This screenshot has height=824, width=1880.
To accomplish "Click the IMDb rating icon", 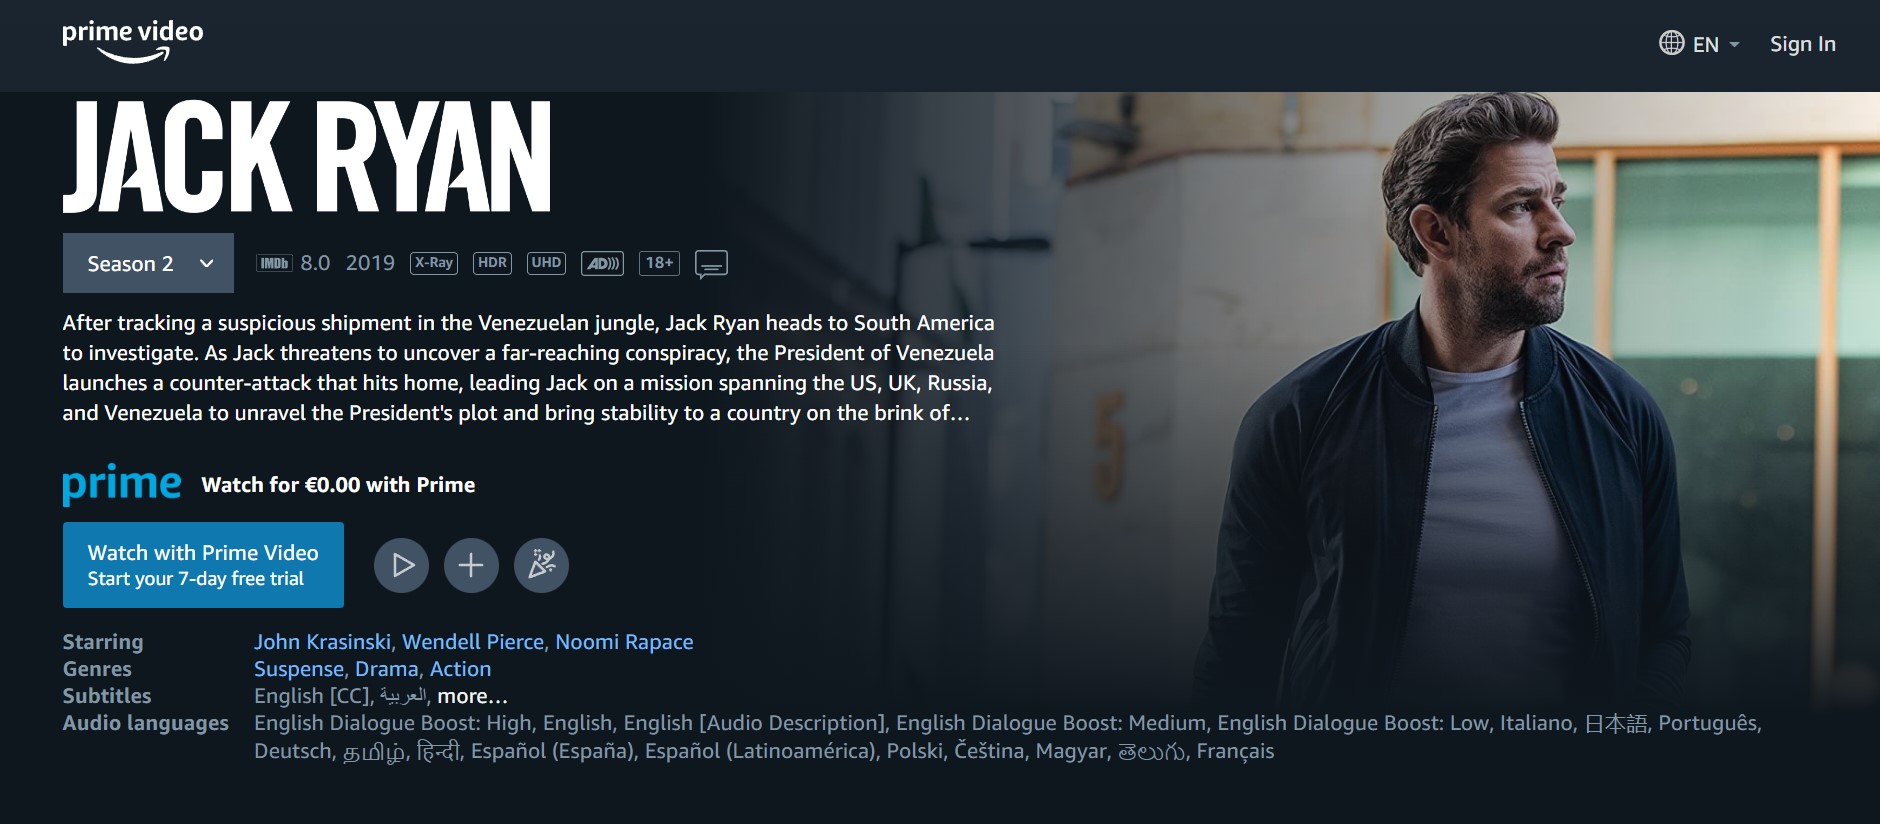I will pos(274,263).
